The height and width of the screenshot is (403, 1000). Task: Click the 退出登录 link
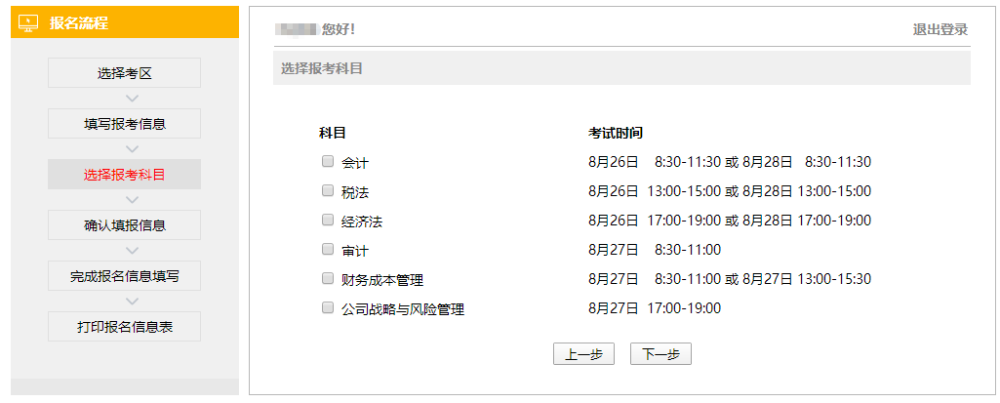[x=940, y=29]
